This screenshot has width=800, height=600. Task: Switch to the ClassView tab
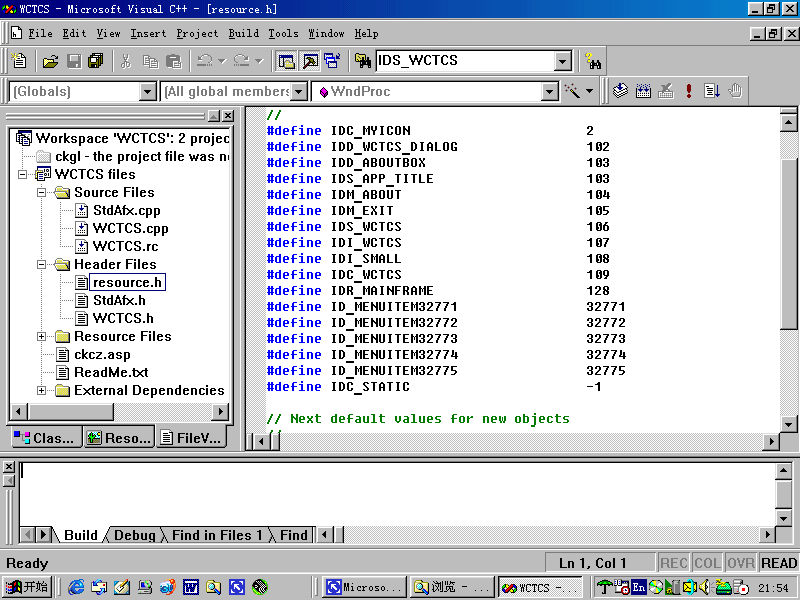point(45,438)
